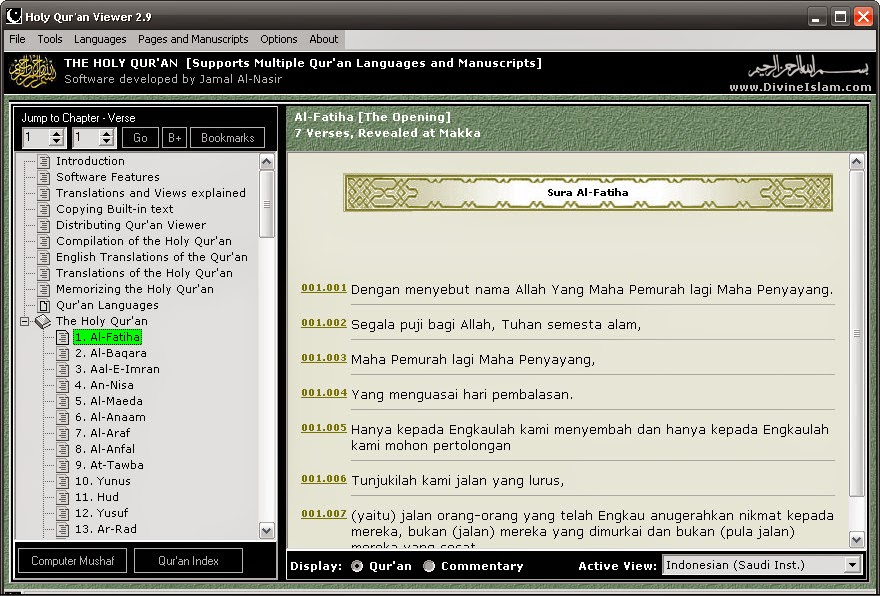Select the Commentary display radio button

click(429, 566)
